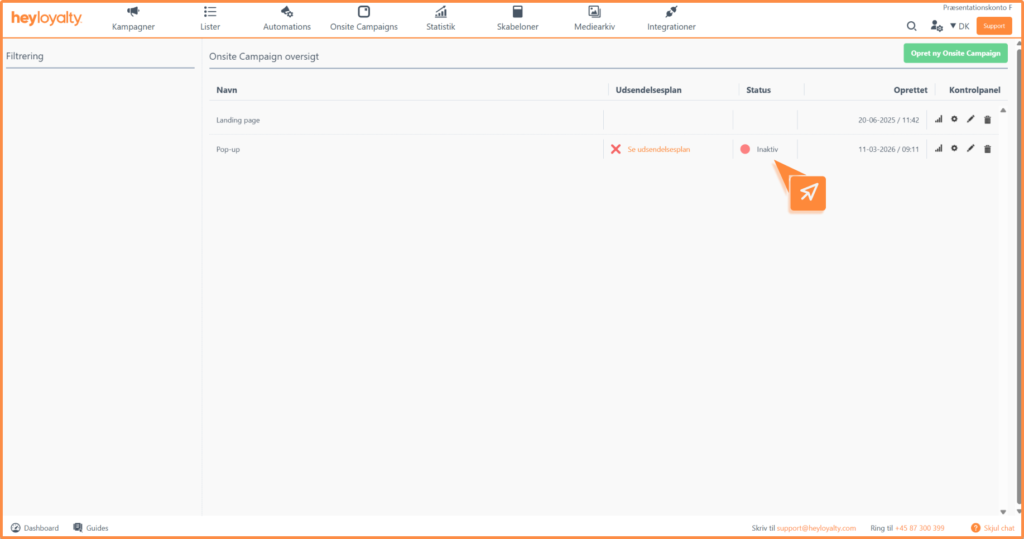Open the Mediearkiv section
1024x539 pixels.
click(x=594, y=18)
